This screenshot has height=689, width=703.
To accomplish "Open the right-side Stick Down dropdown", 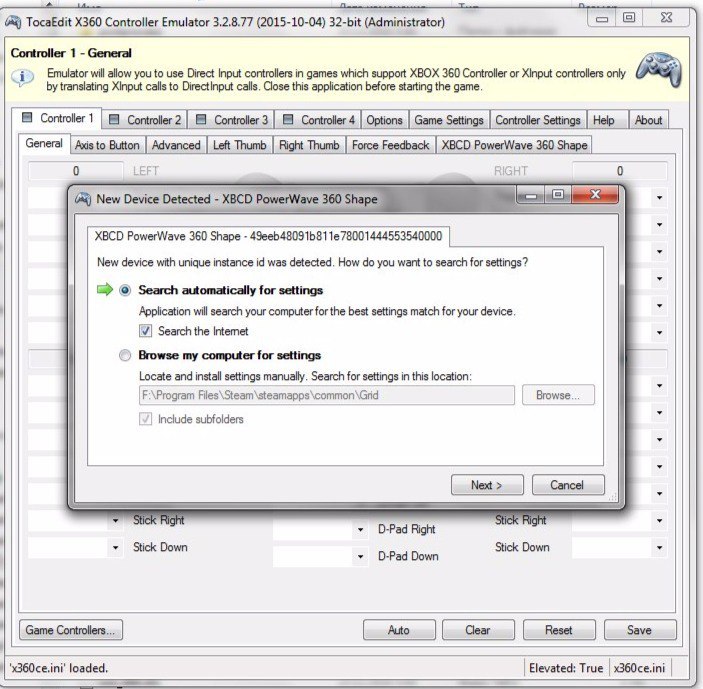I will tap(659, 548).
